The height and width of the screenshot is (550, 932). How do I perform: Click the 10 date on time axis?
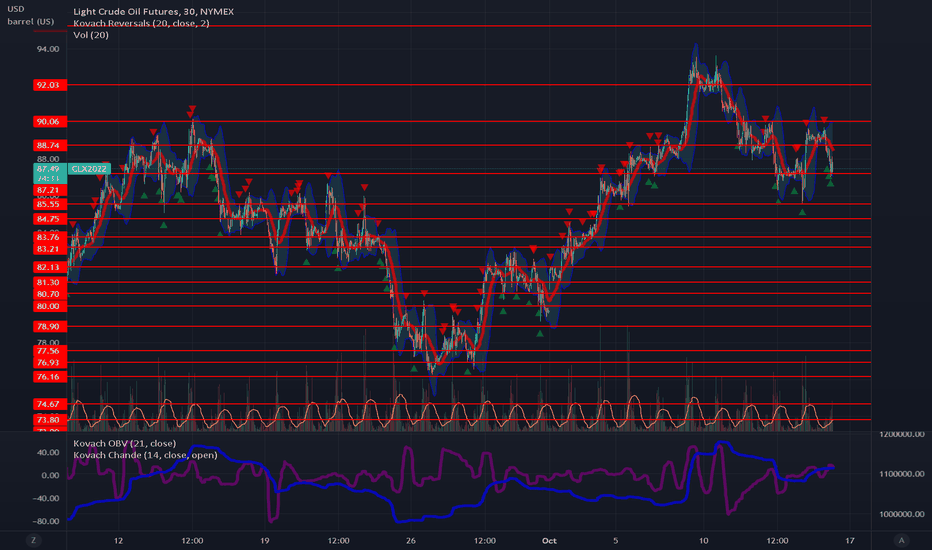(x=704, y=540)
